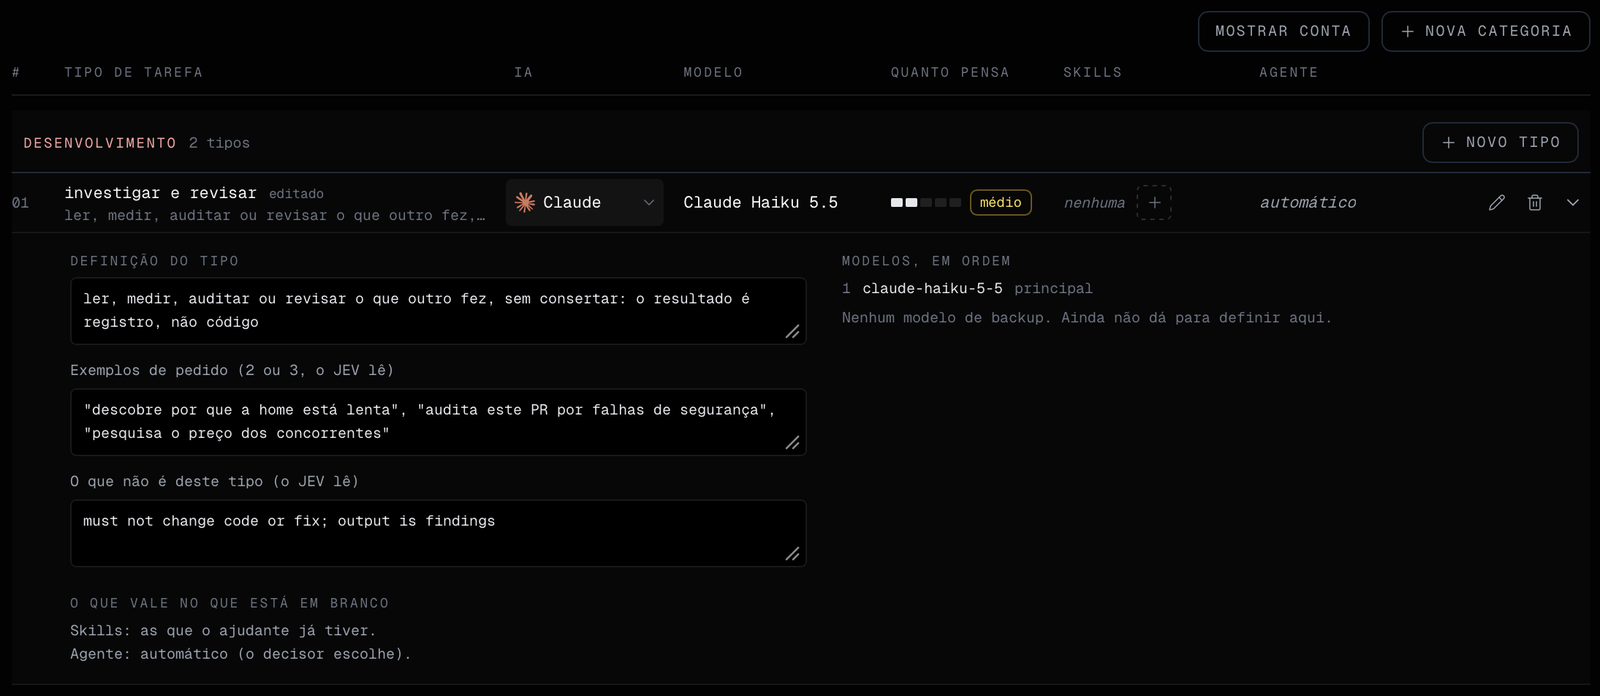This screenshot has width=1600, height=696.
Task: Add a skill using the dashed plus icon
Action: (1154, 202)
